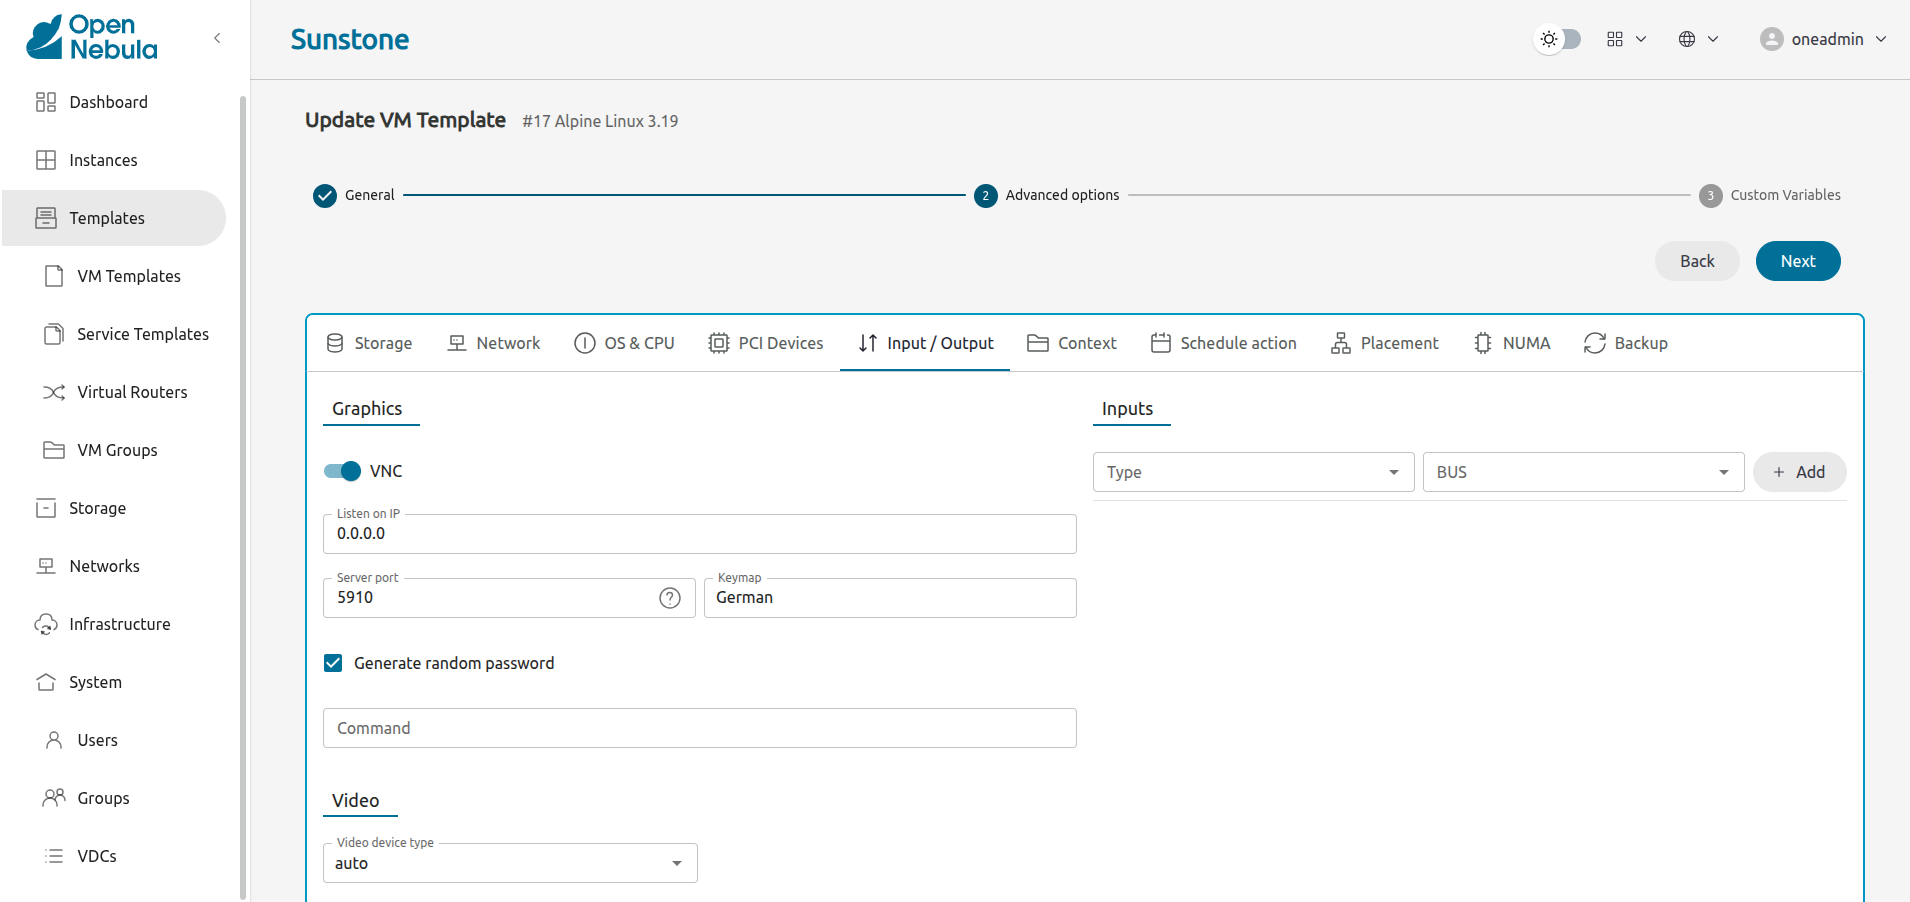Open the Video device type dropdown
This screenshot has width=1910, height=902.
click(509, 863)
